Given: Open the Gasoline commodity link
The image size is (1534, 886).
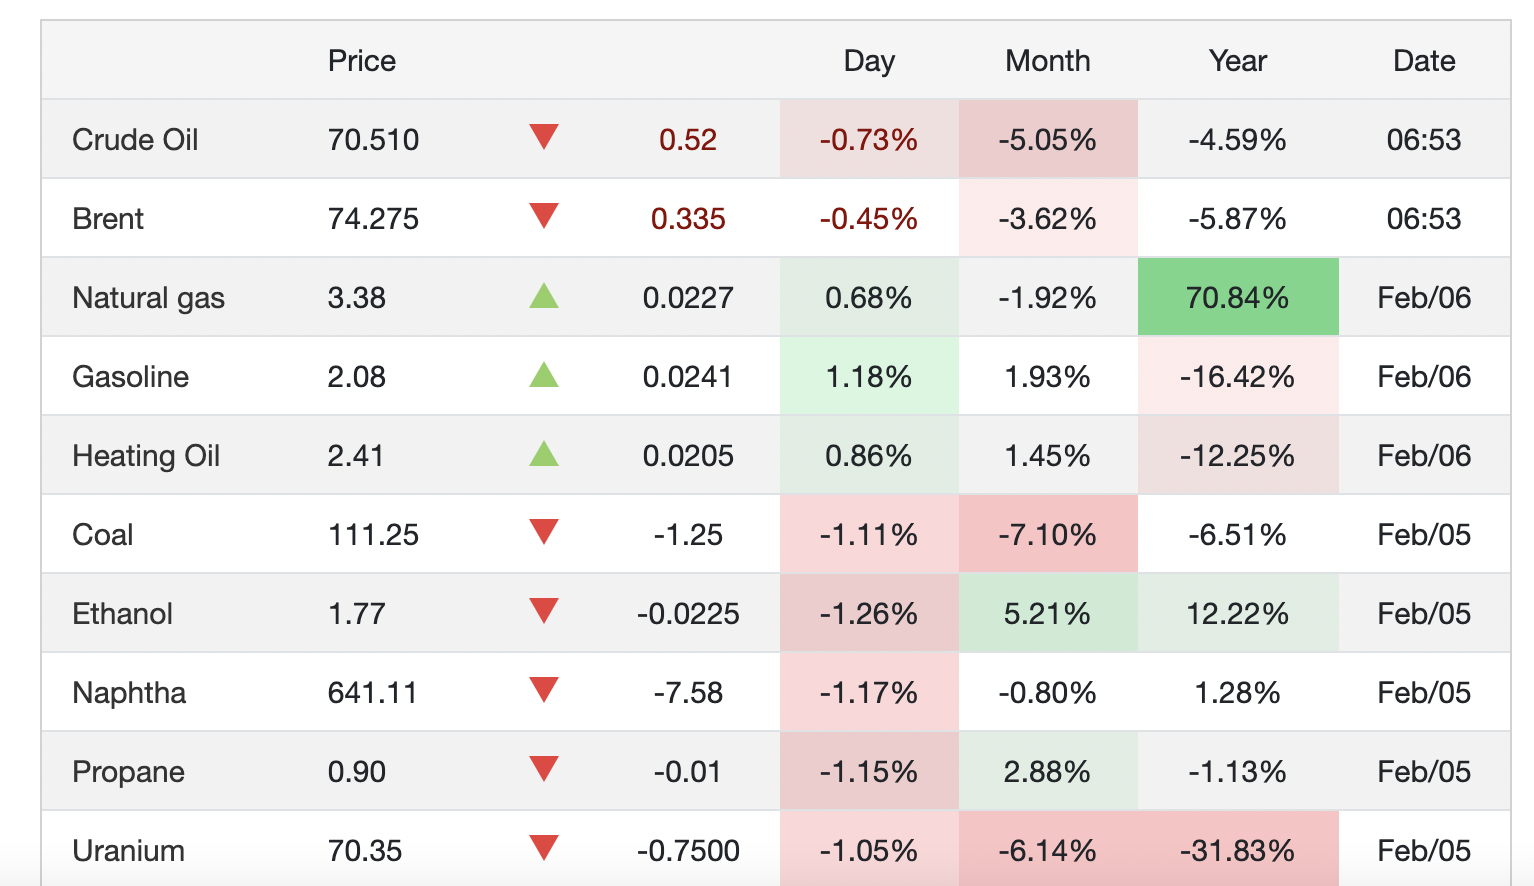Looking at the screenshot, I should click(x=130, y=376).
